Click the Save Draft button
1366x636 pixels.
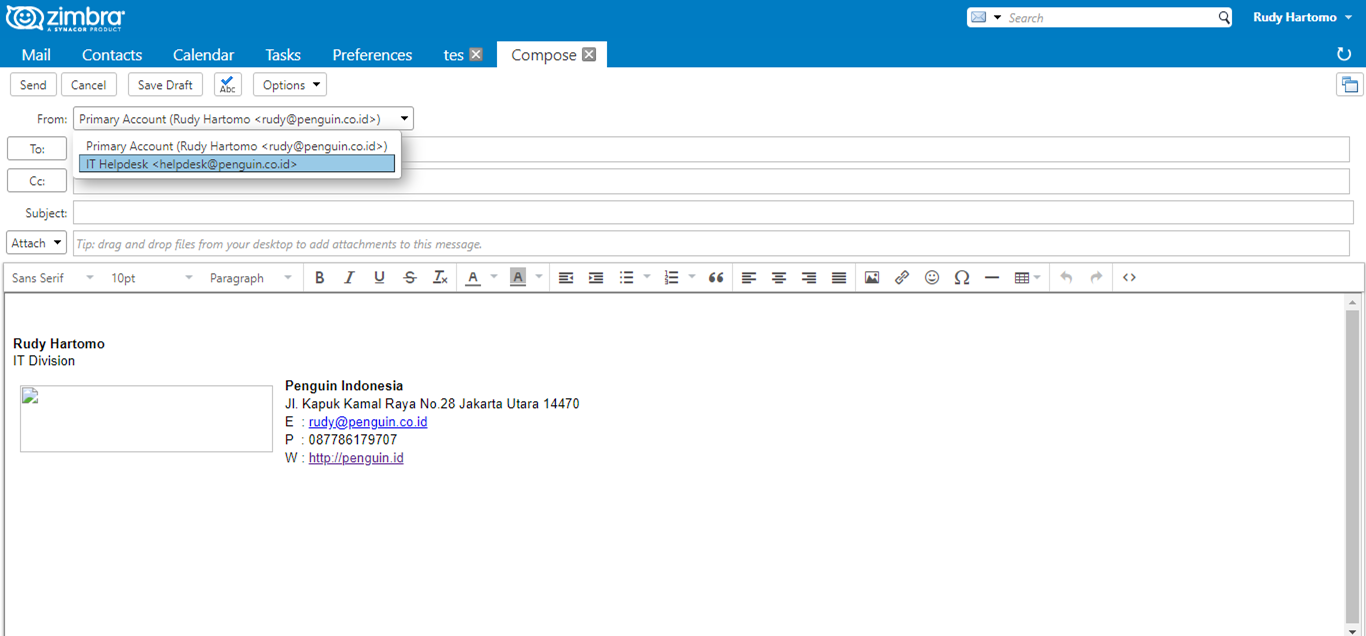pyautogui.click(x=166, y=85)
